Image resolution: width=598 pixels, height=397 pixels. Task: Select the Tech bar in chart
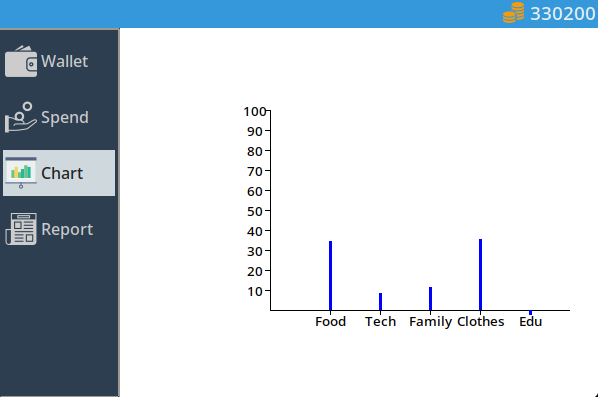pyautogui.click(x=380, y=301)
